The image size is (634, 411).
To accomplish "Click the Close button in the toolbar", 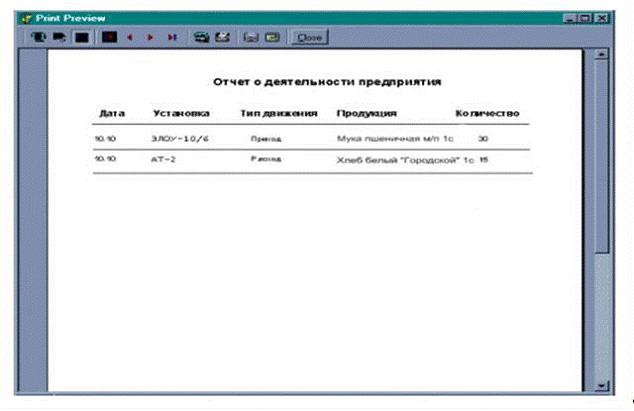I will coord(310,37).
